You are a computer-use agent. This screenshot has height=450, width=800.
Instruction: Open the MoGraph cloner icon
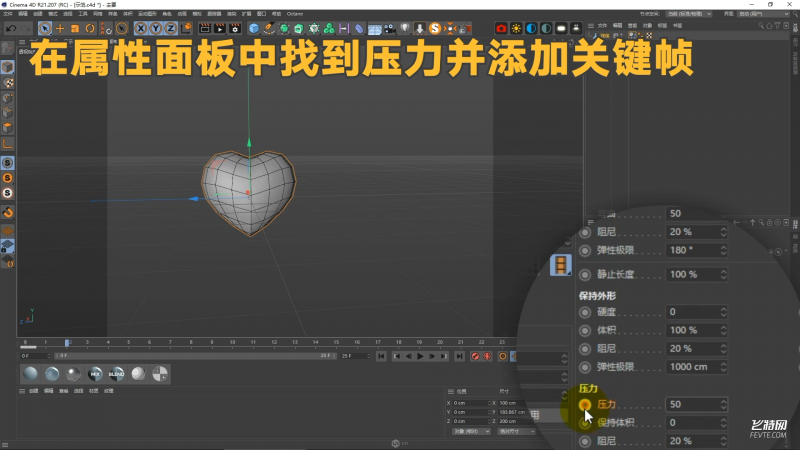tap(329, 29)
